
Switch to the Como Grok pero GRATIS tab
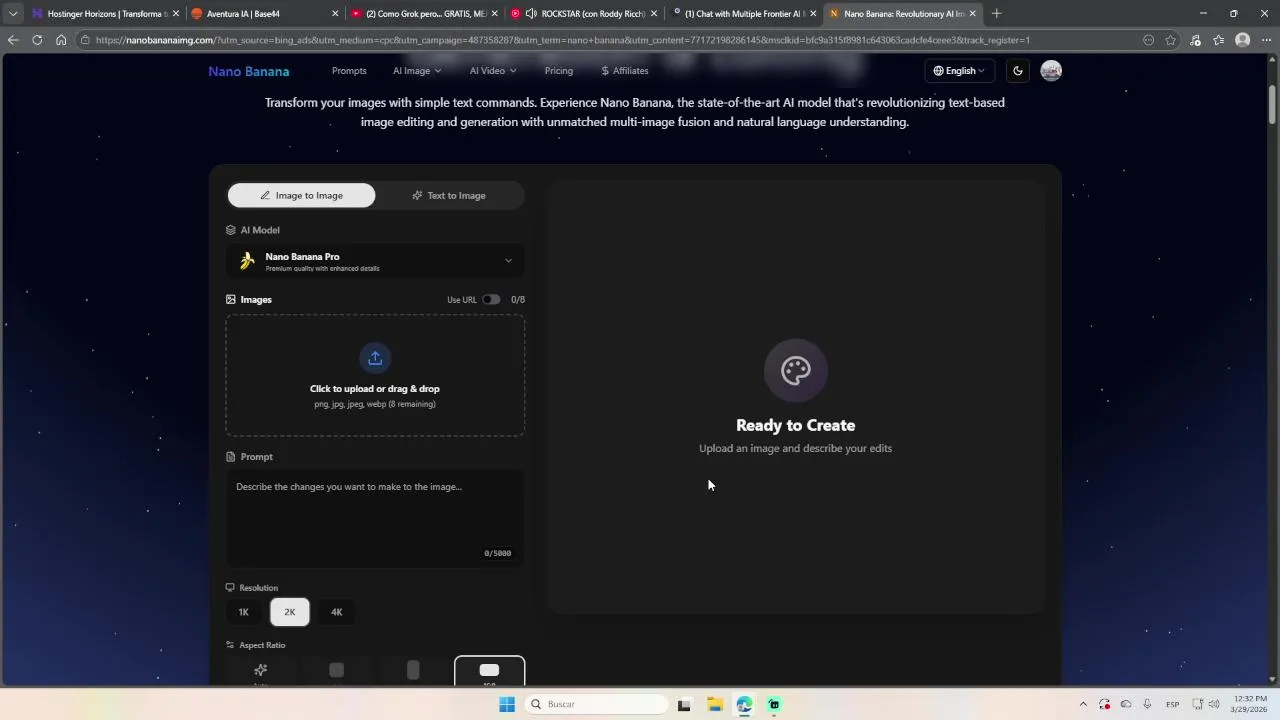[x=425, y=14]
